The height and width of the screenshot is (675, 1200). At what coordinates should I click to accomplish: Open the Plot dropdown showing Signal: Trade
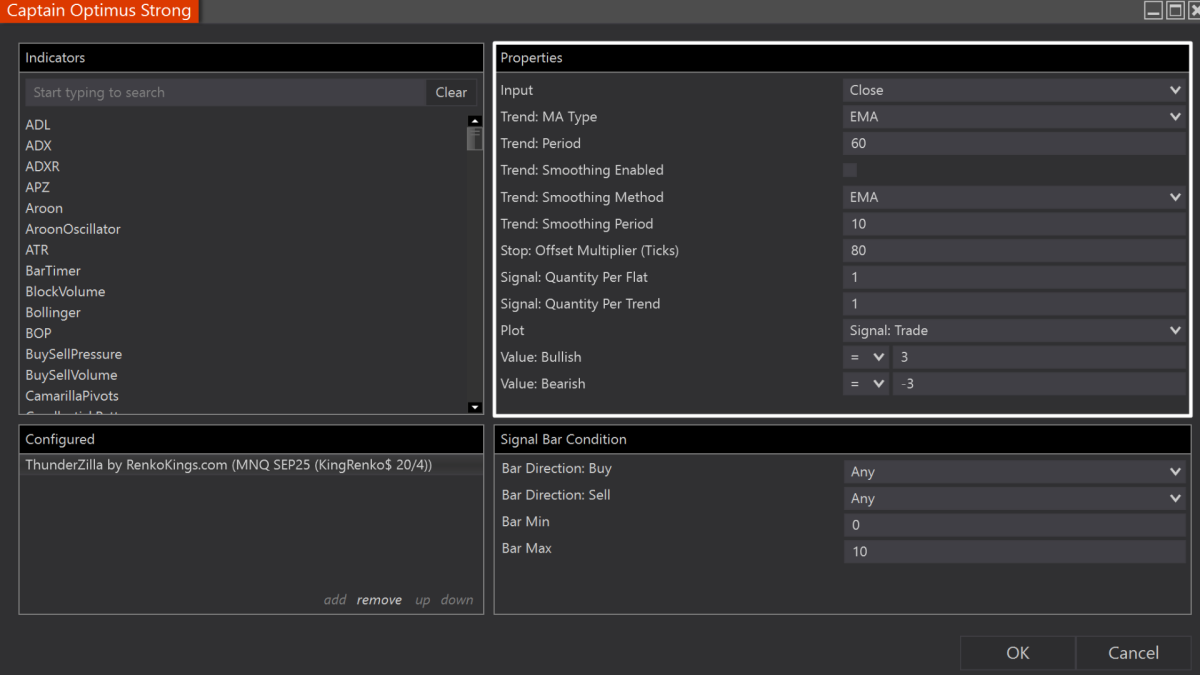point(1014,330)
